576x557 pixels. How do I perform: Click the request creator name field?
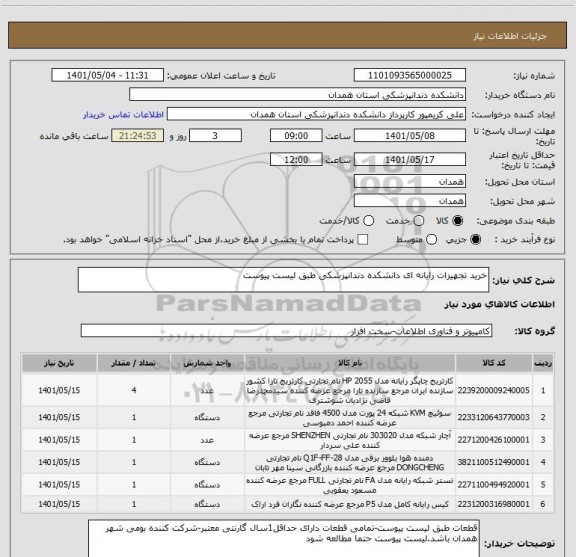[316, 114]
